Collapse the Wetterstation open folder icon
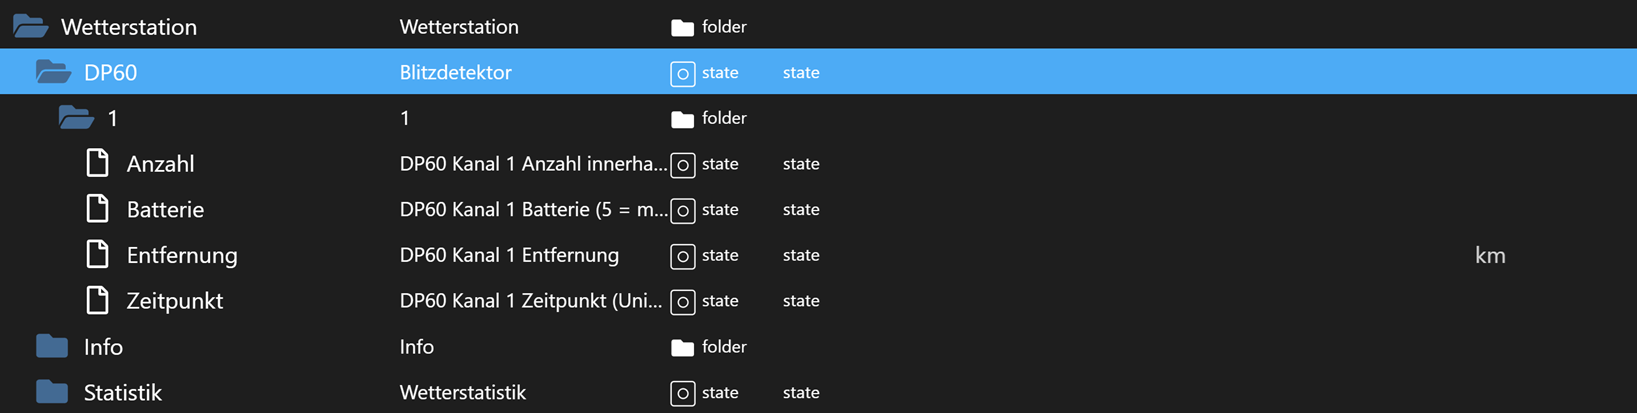The height and width of the screenshot is (413, 1637). (x=30, y=26)
